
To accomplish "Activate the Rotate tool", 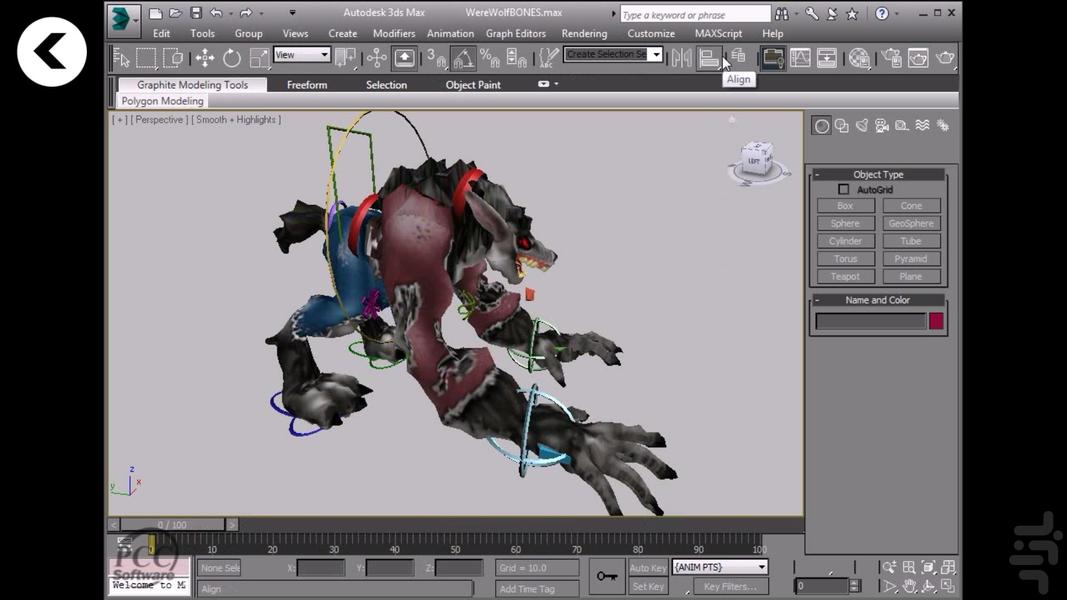I will point(232,58).
